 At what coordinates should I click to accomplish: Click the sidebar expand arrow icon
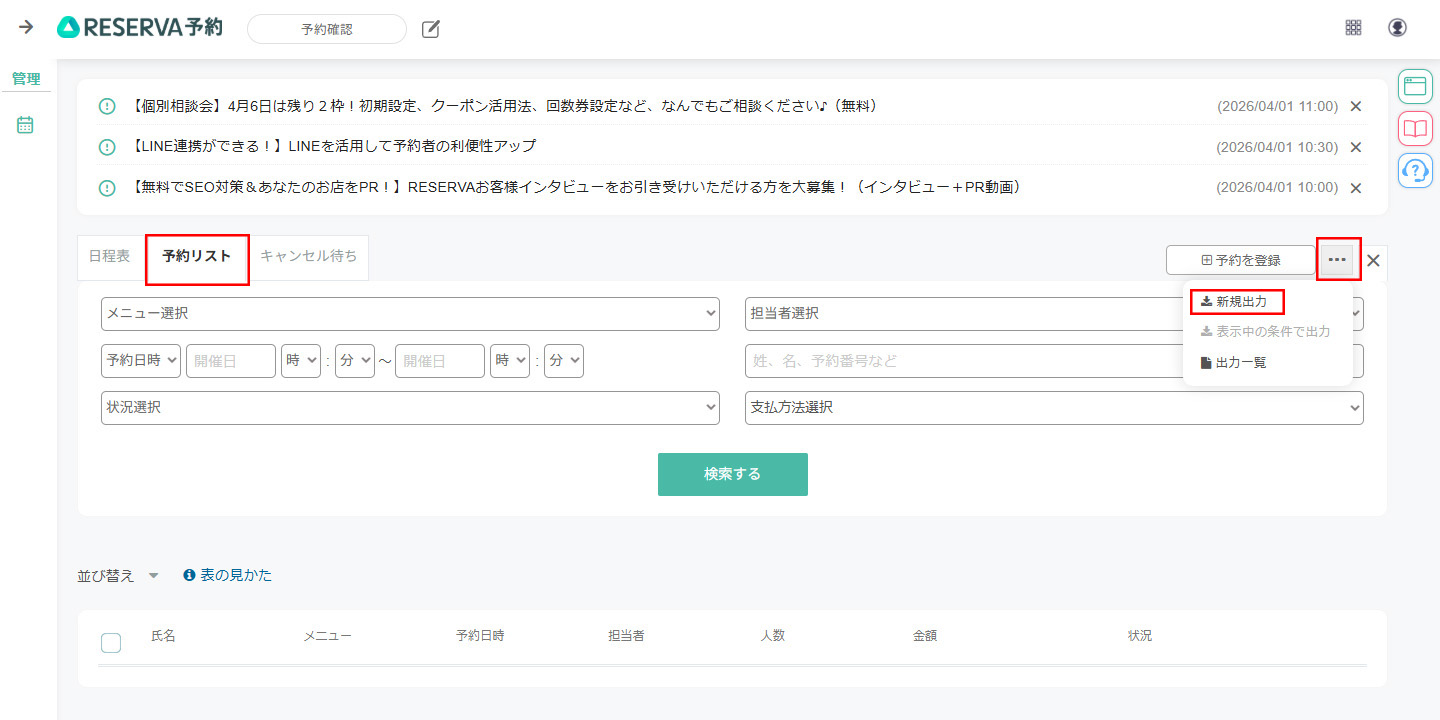(27, 27)
